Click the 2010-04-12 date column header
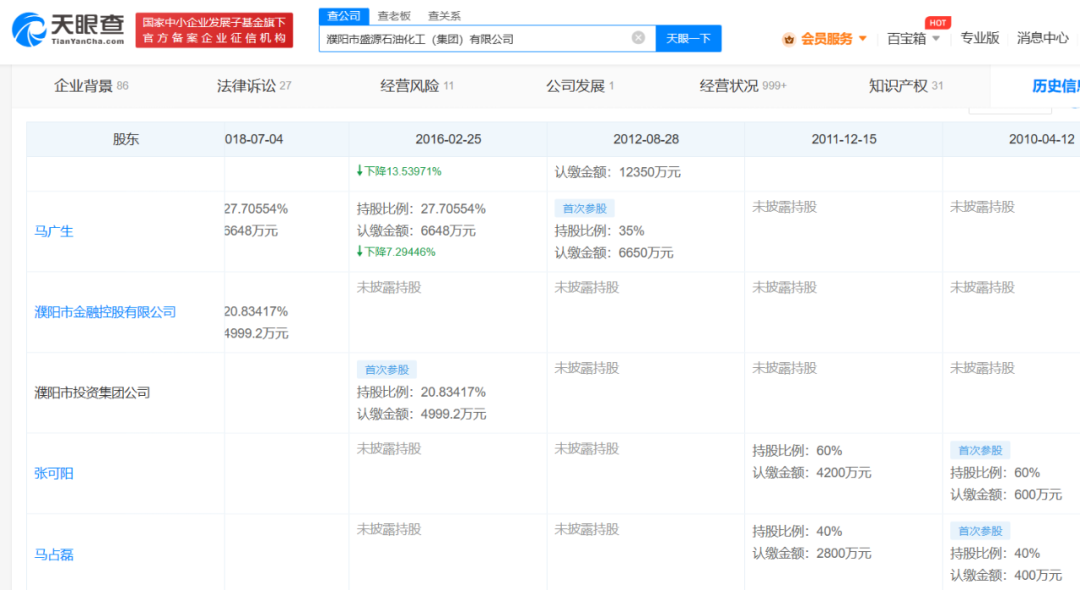Screen dimensions: 1080x590 click(1041, 139)
